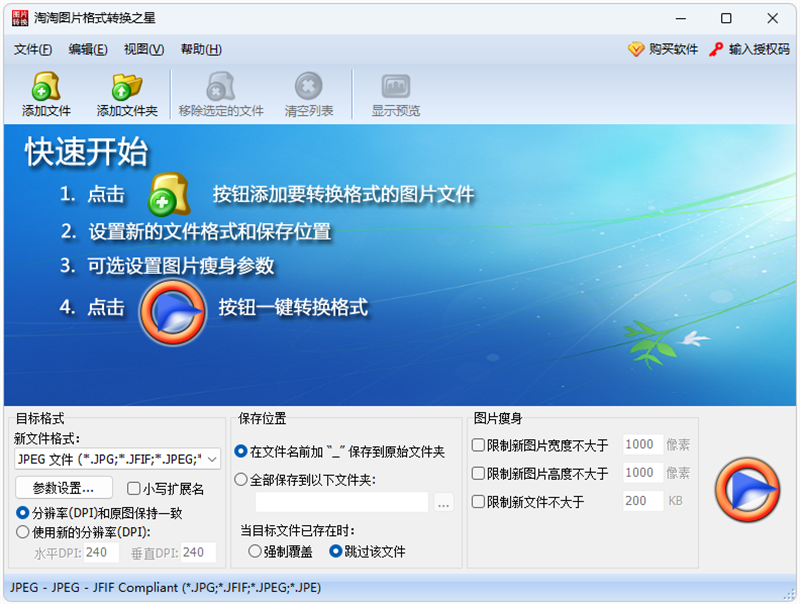Screen dimensions: 800x604
Task: Click the save folder path input field
Action: [342, 502]
